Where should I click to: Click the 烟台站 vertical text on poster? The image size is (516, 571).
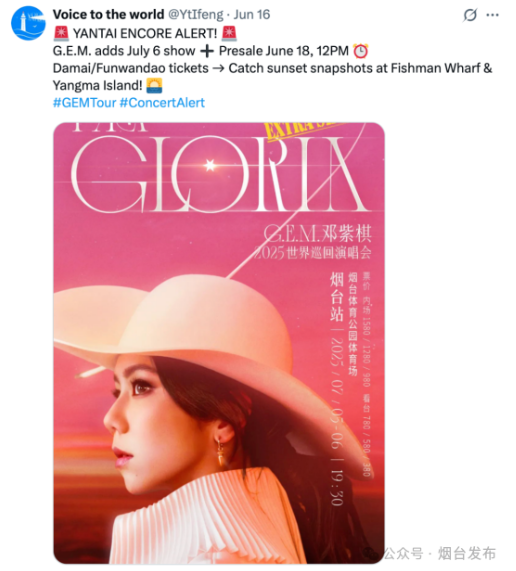click(x=336, y=296)
